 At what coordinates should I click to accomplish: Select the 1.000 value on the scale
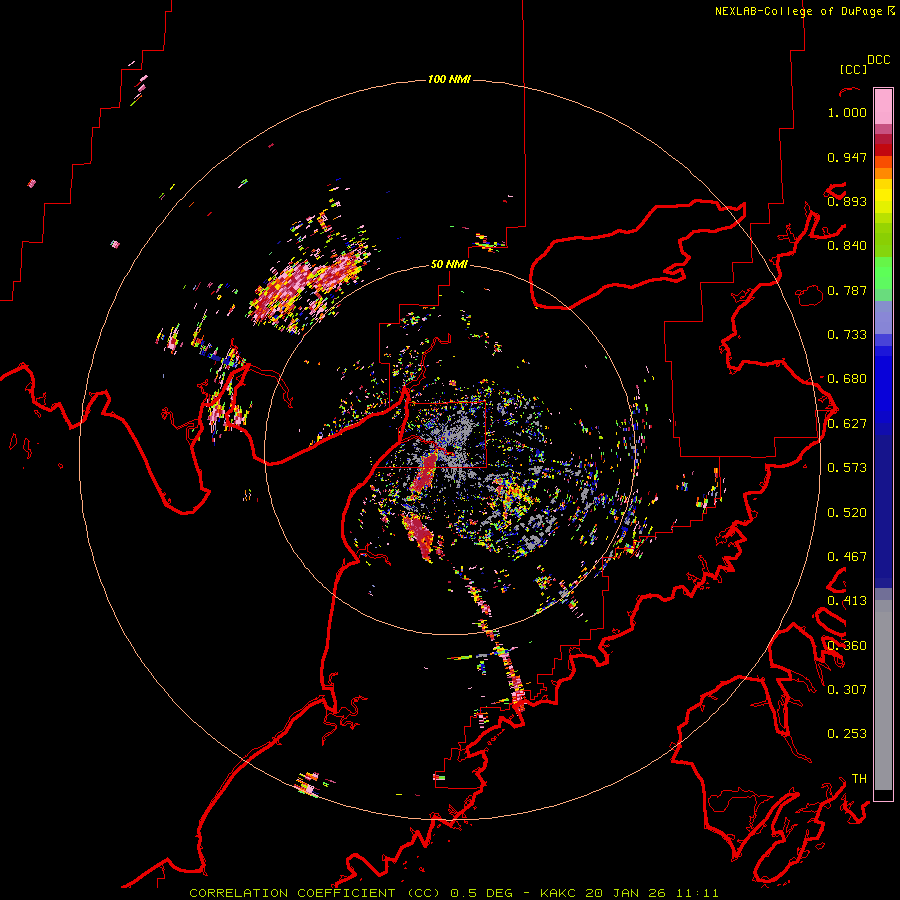(x=847, y=112)
